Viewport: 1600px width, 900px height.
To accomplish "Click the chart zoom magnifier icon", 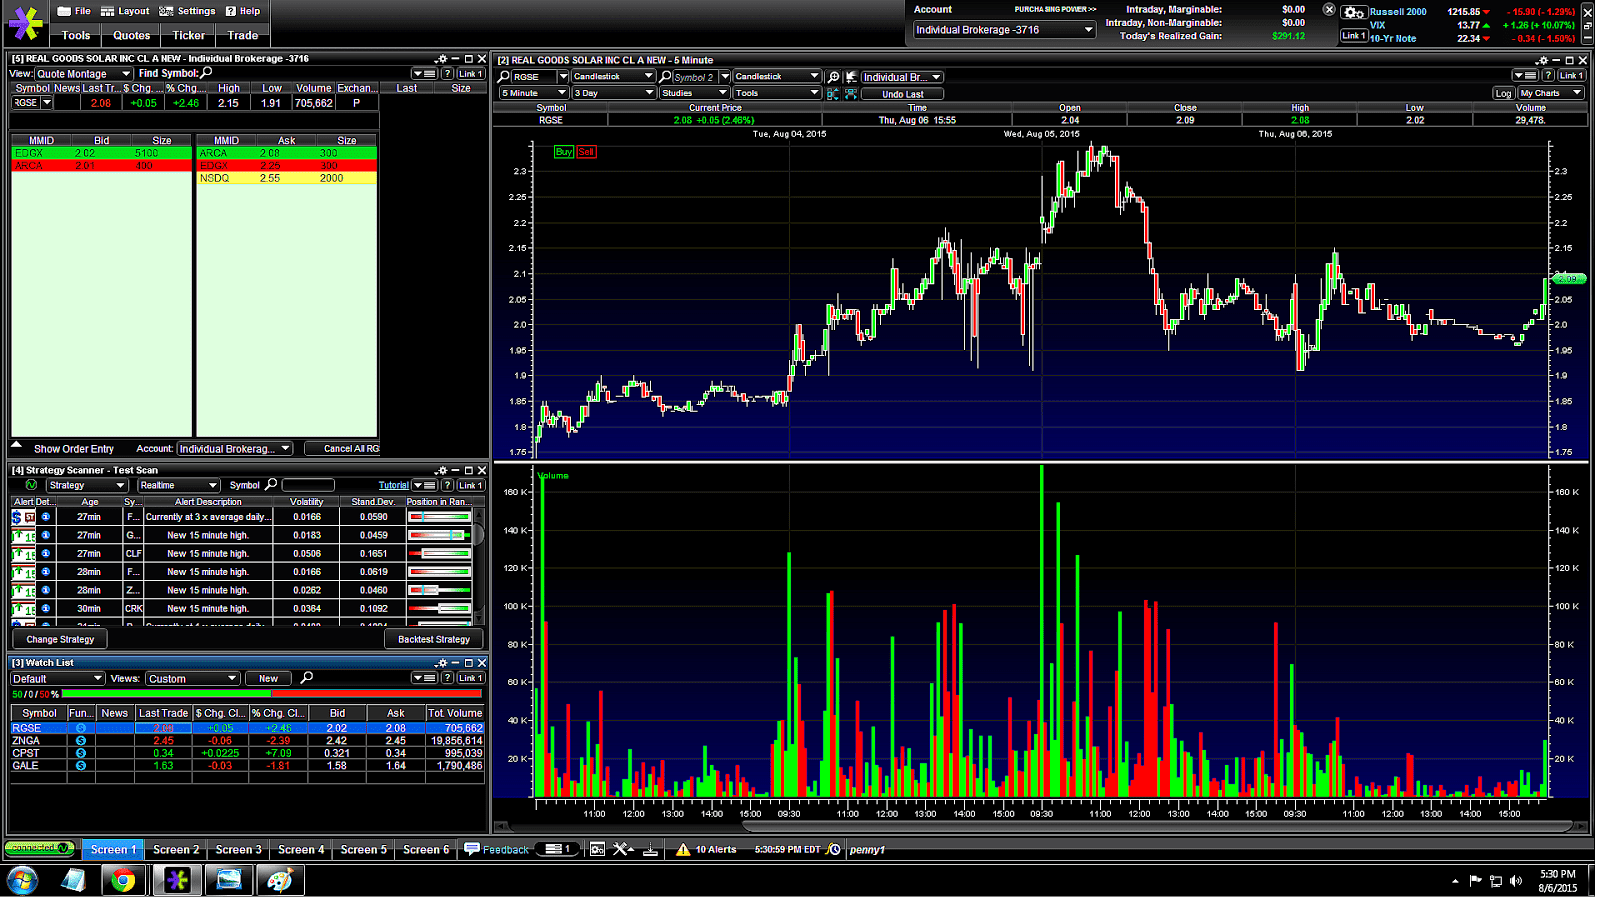I will (x=833, y=77).
